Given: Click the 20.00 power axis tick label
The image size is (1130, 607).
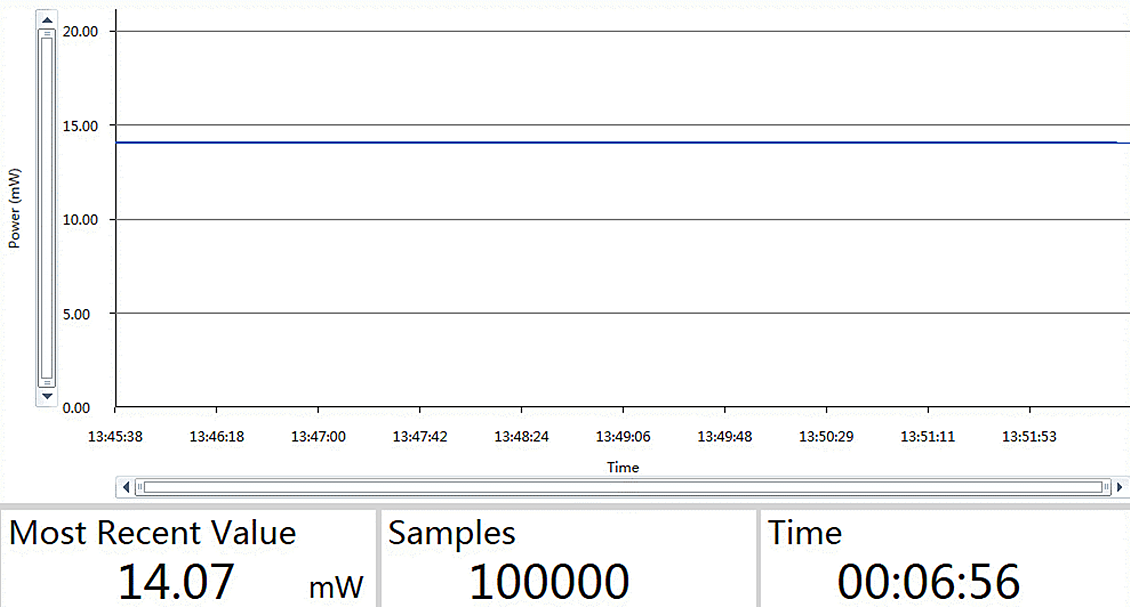Looking at the screenshot, I should (x=83, y=31).
